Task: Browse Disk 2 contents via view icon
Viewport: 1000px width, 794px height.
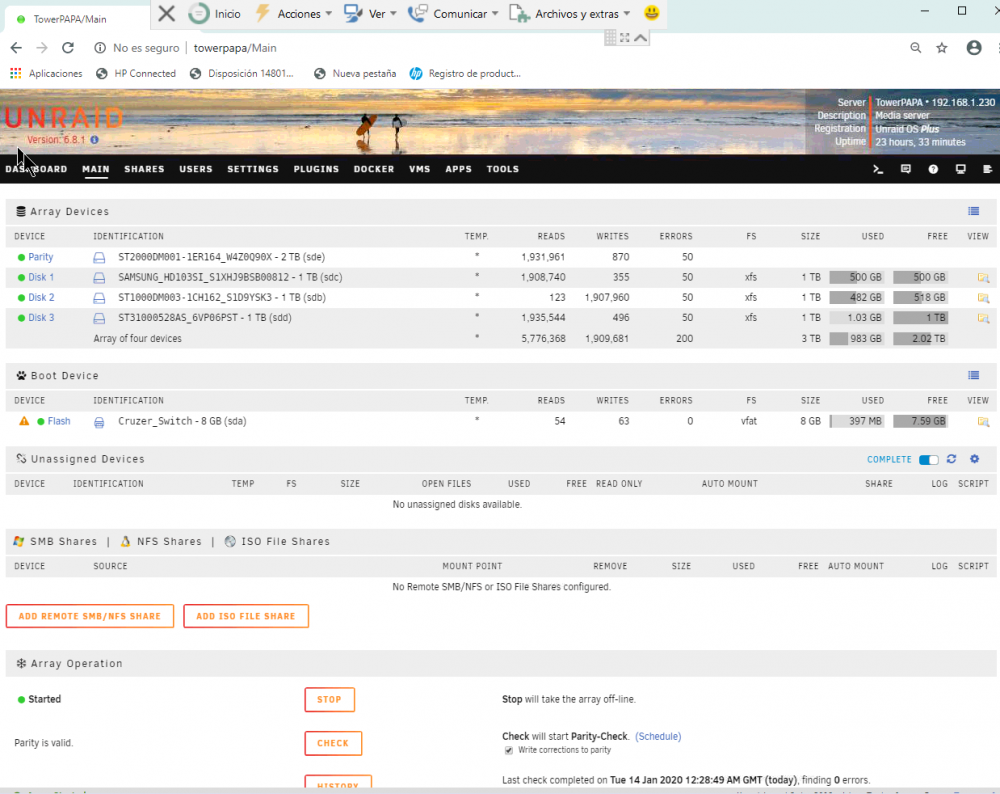Action: [x=983, y=298]
